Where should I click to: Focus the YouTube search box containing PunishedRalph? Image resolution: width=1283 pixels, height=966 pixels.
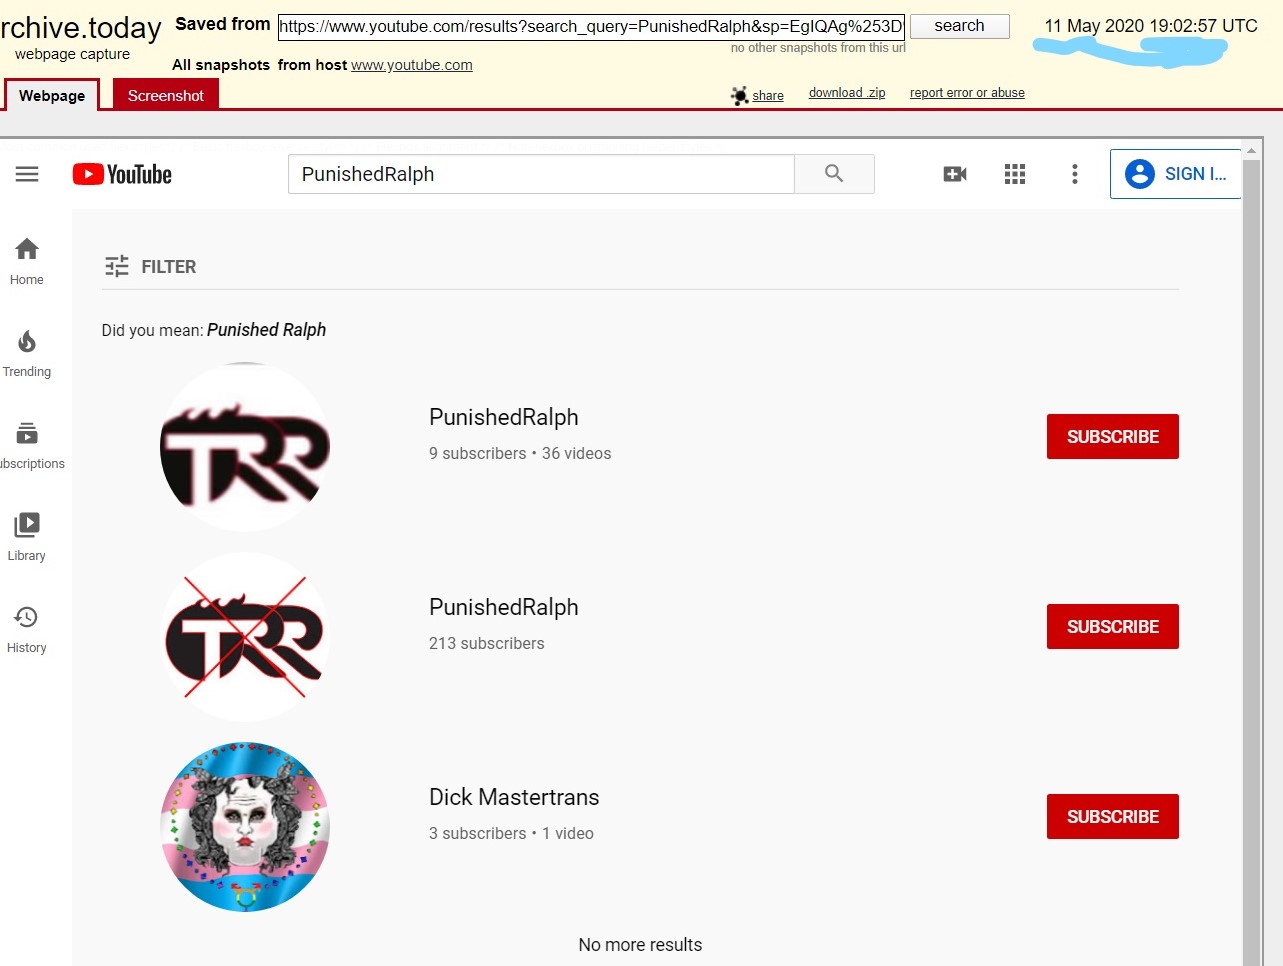click(541, 174)
